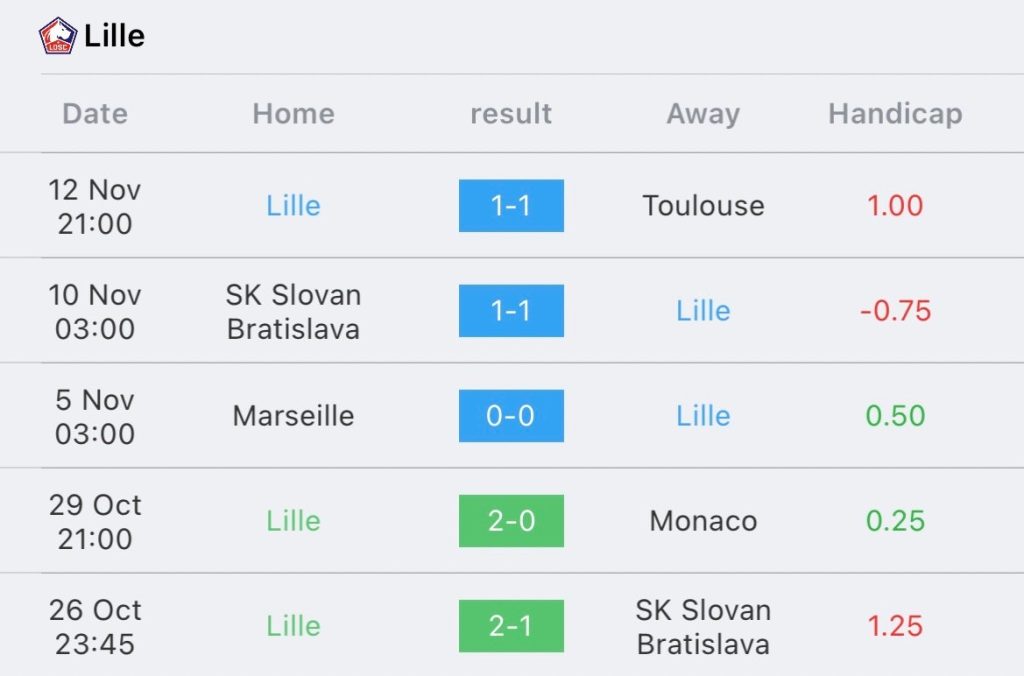Open Marseille team link
Screen dimensions: 1024x676
tap(293, 416)
